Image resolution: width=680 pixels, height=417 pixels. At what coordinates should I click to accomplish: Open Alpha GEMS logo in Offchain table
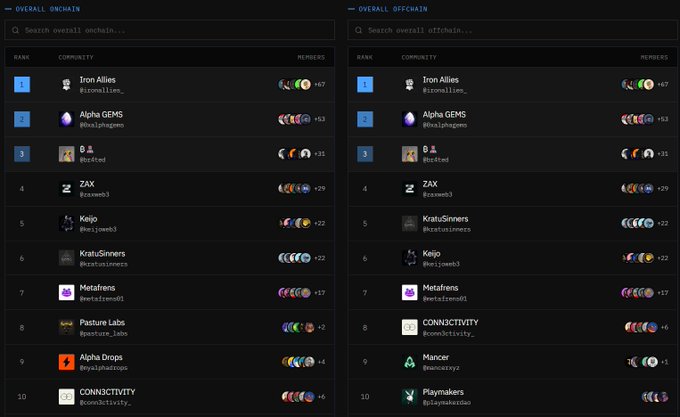pyautogui.click(x=409, y=119)
